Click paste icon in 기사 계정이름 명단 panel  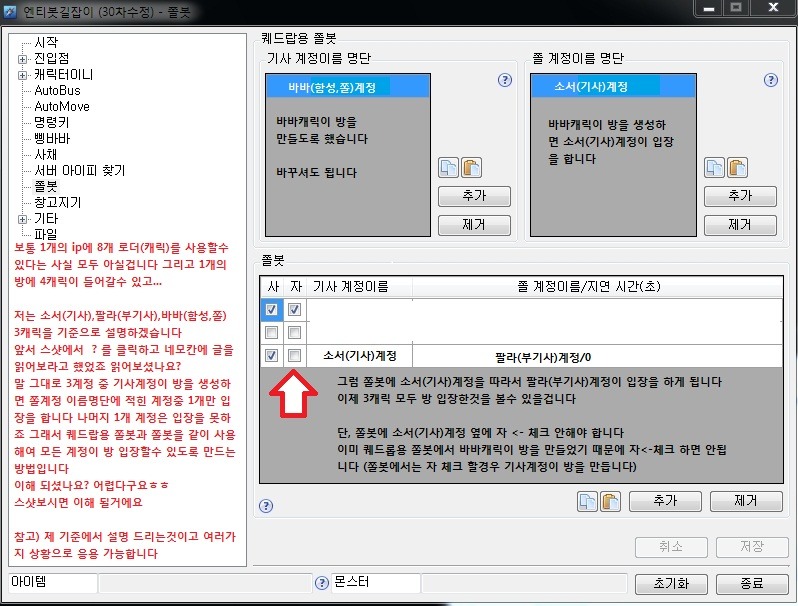471,167
